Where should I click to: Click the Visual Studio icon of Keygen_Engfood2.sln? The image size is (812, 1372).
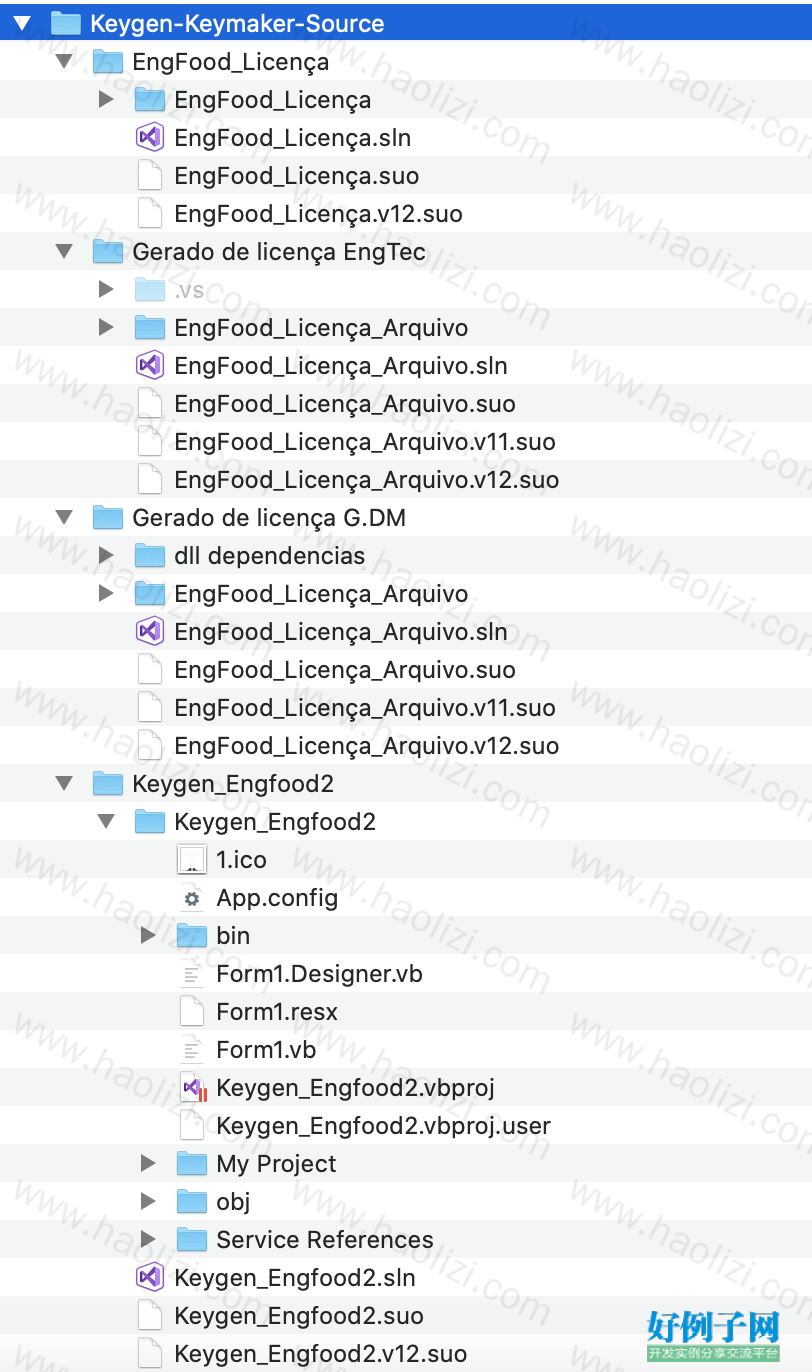150,1277
